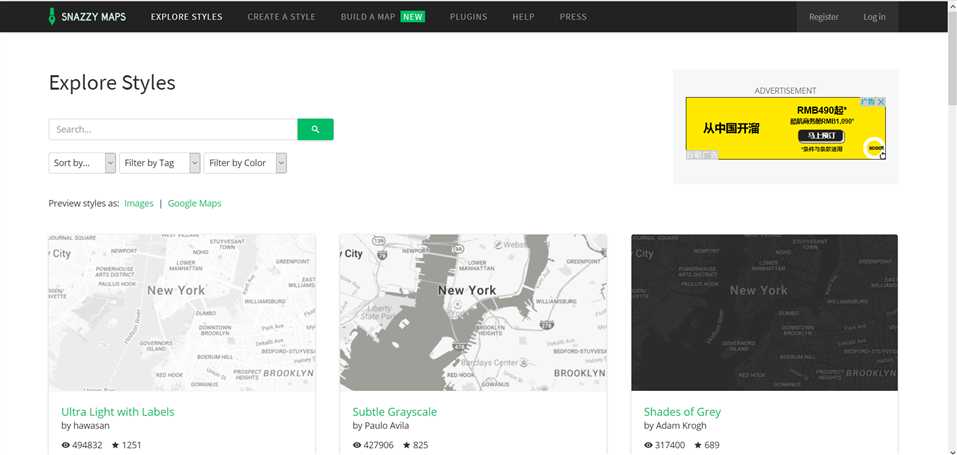Open the Ultra Light with Labels style
This screenshot has width=957, height=455.
pyautogui.click(x=118, y=412)
